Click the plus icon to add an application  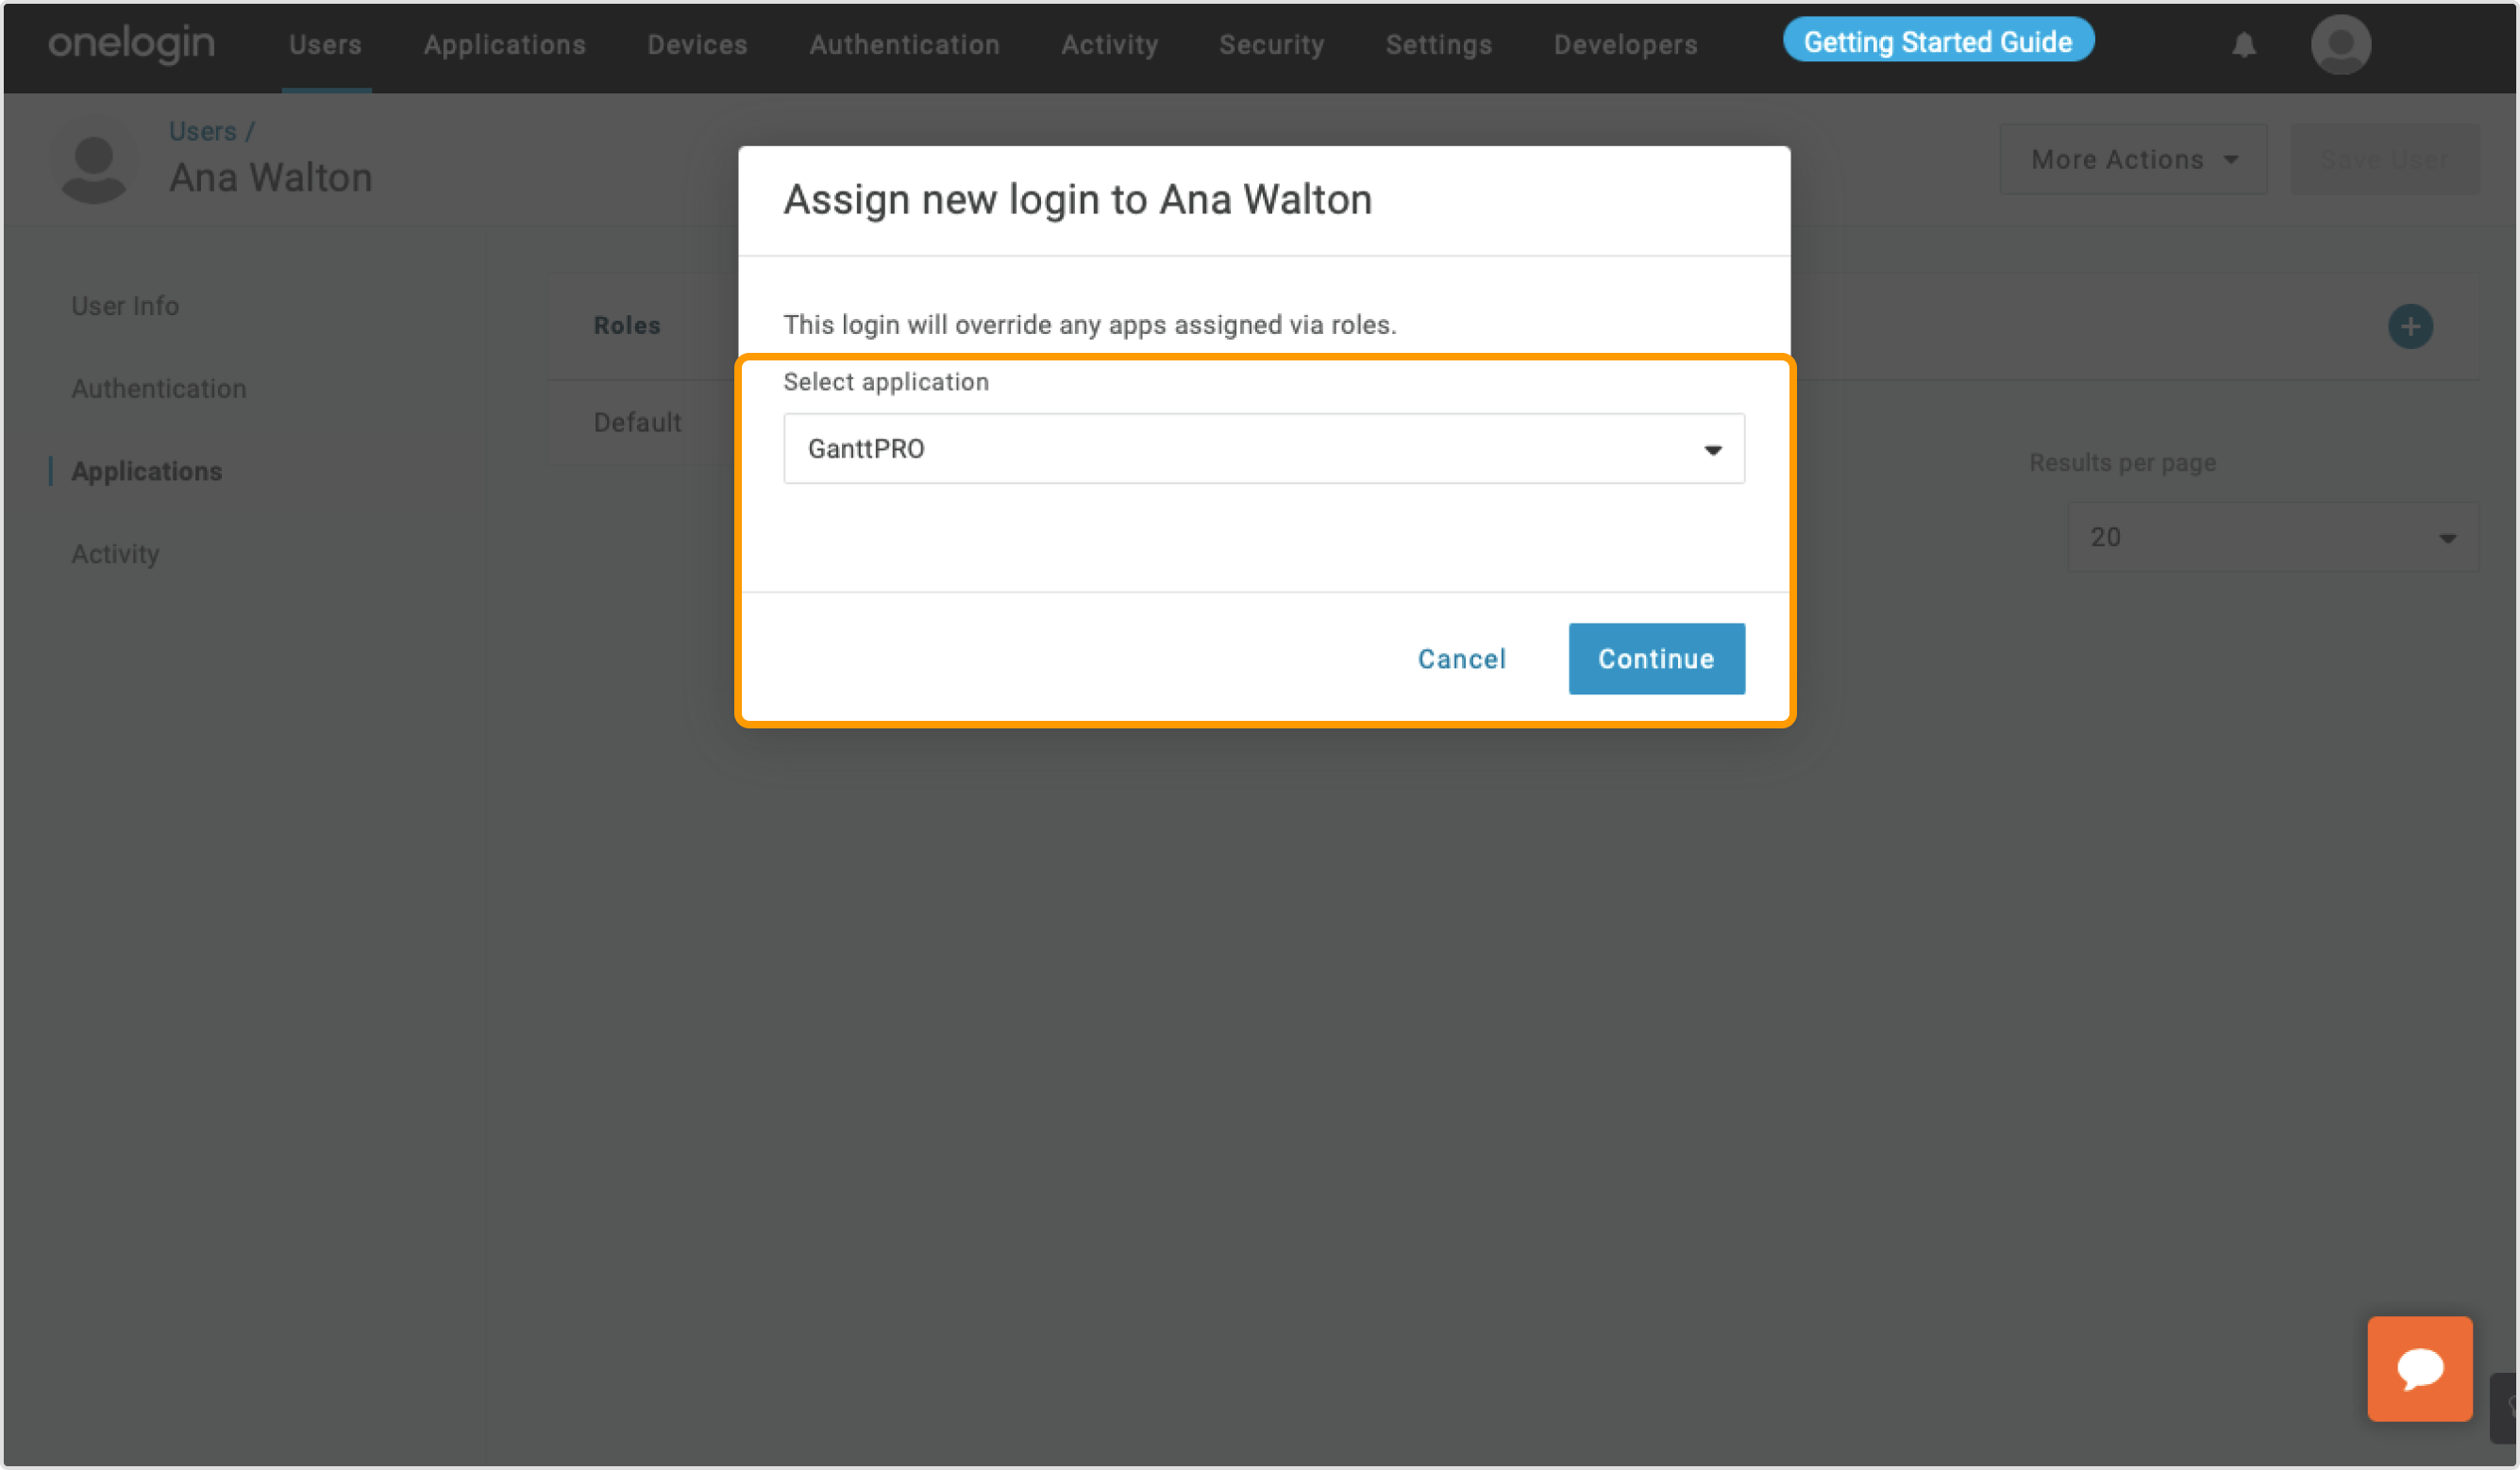tap(2410, 326)
